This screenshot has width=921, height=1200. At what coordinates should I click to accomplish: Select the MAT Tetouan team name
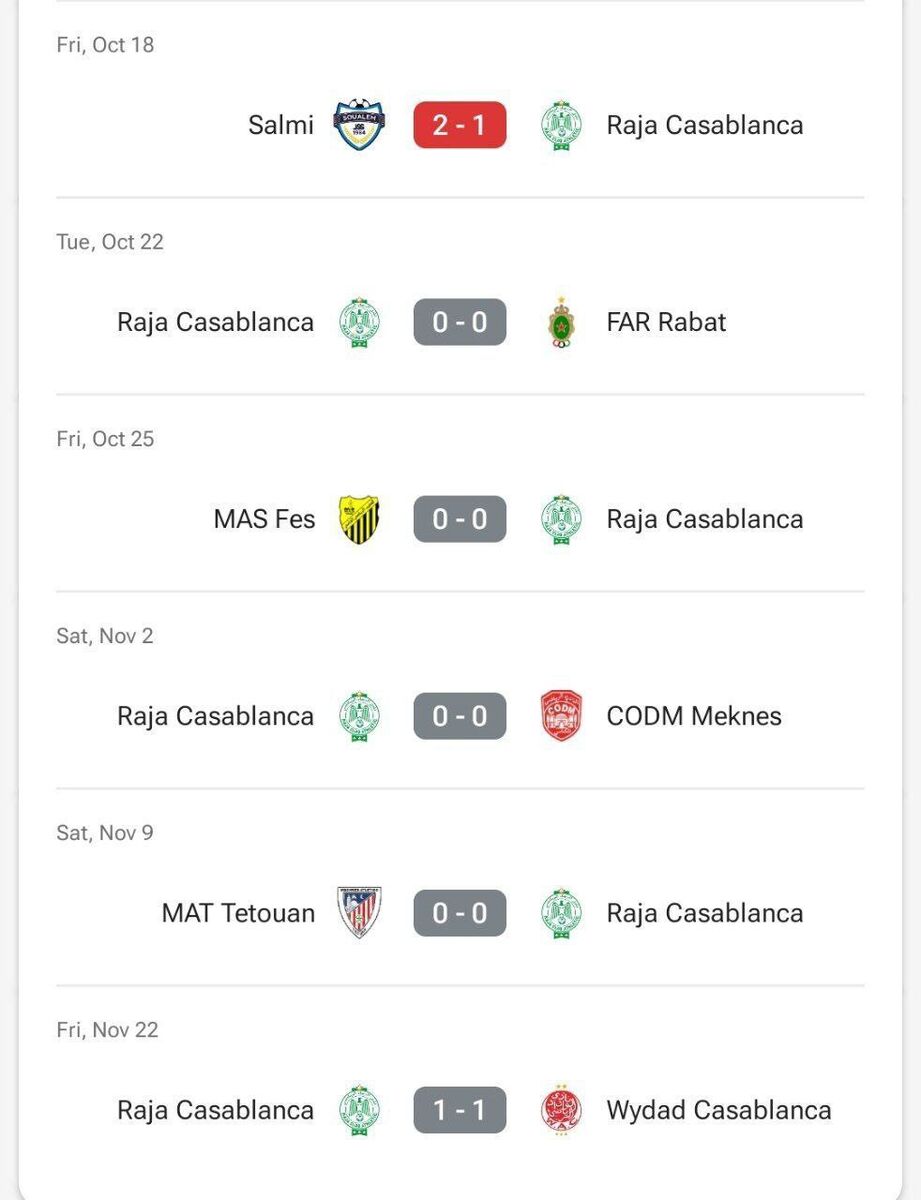pos(238,913)
